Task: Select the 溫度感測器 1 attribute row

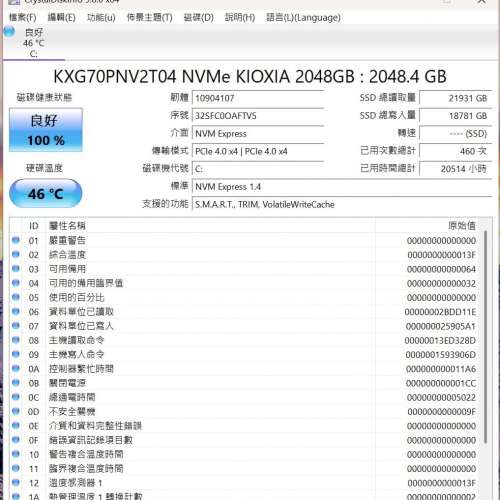Action: [x=245, y=483]
